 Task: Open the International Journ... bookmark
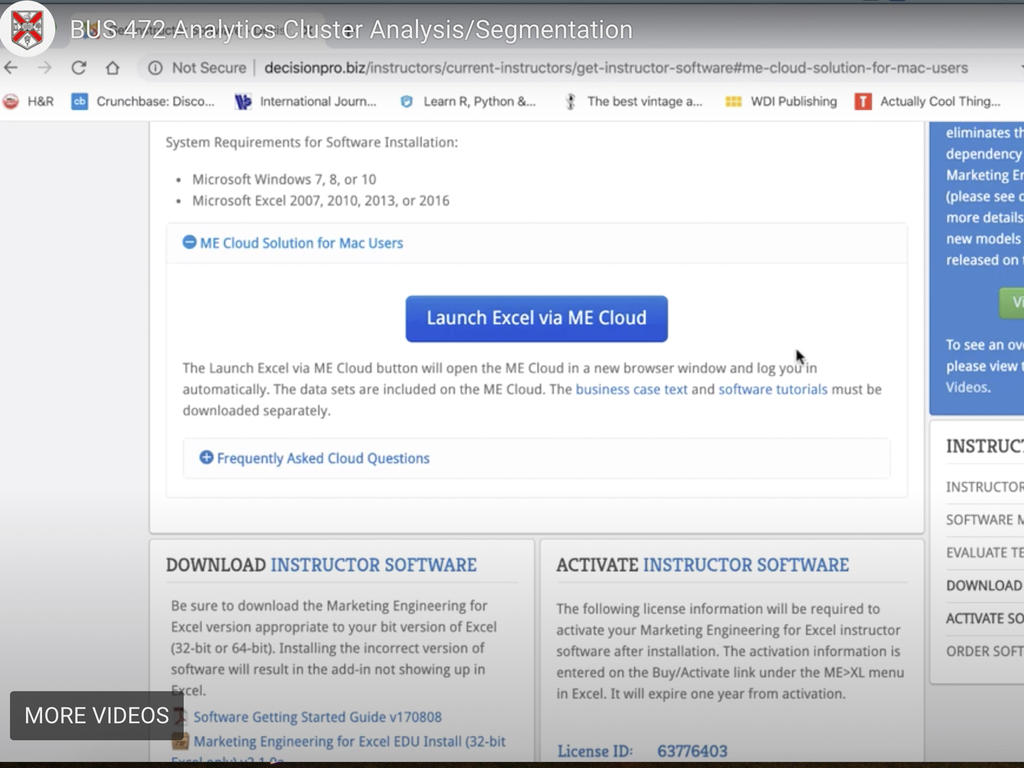point(306,101)
